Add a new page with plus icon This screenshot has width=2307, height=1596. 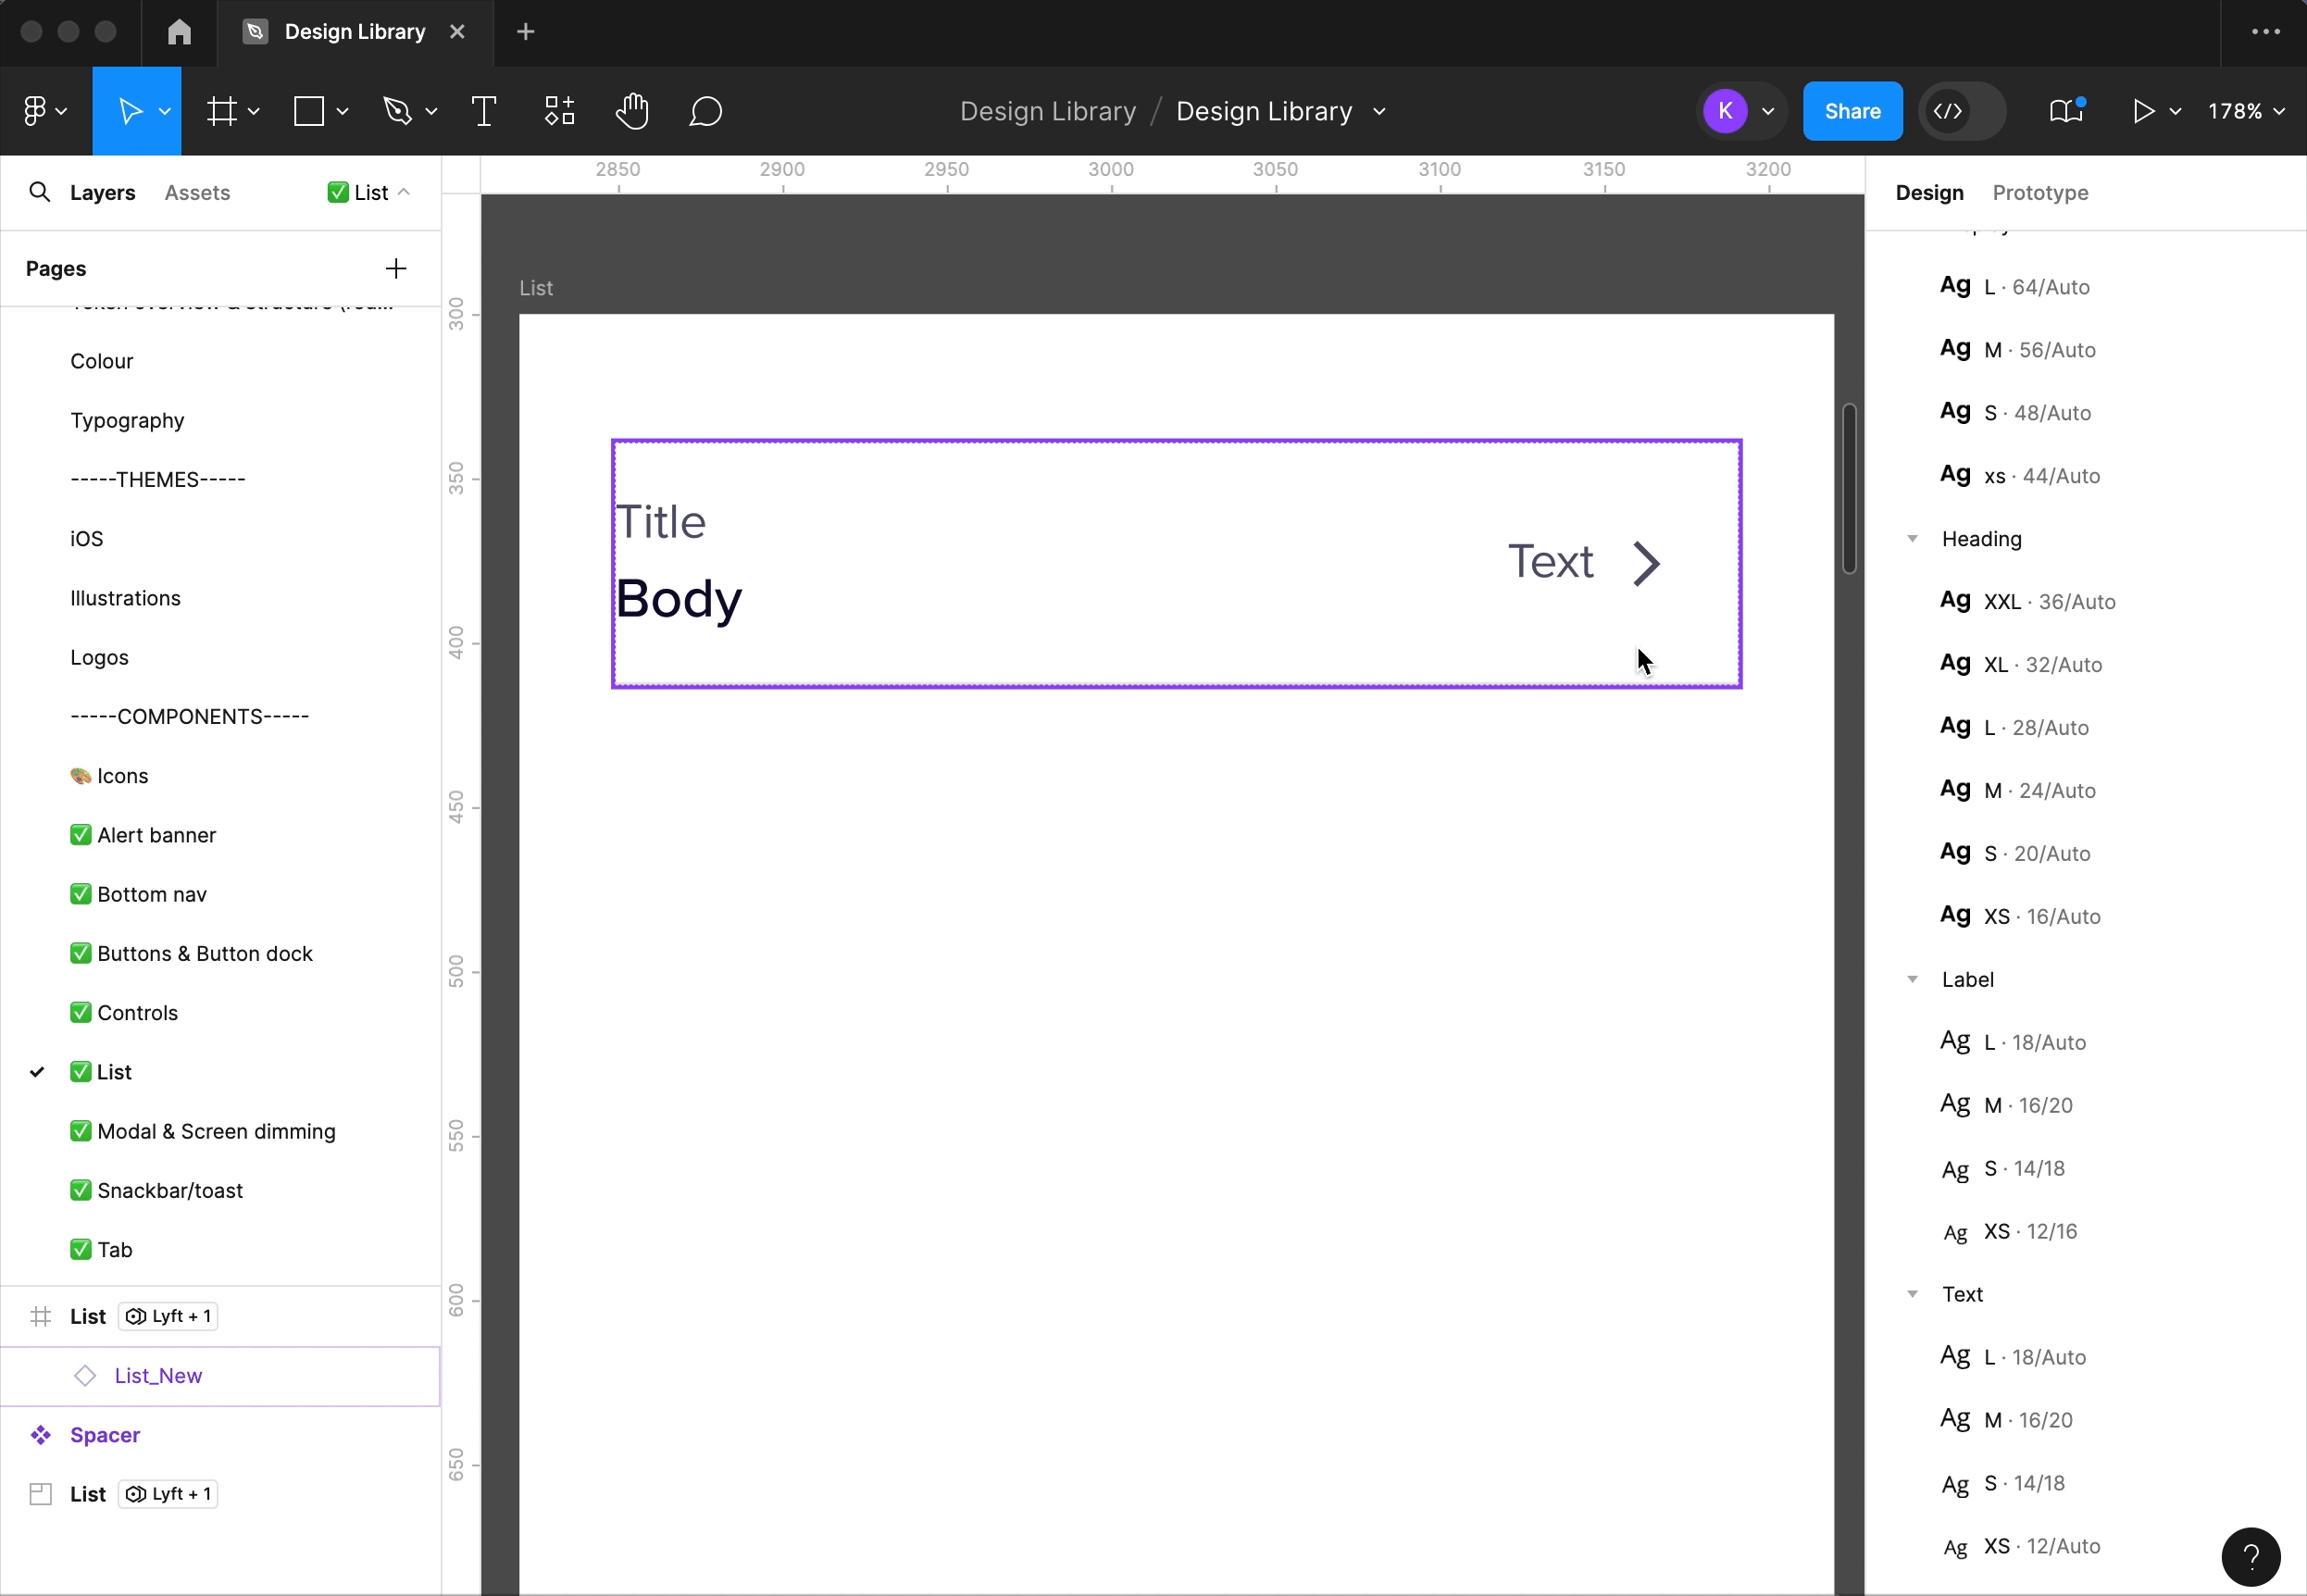[x=396, y=268]
